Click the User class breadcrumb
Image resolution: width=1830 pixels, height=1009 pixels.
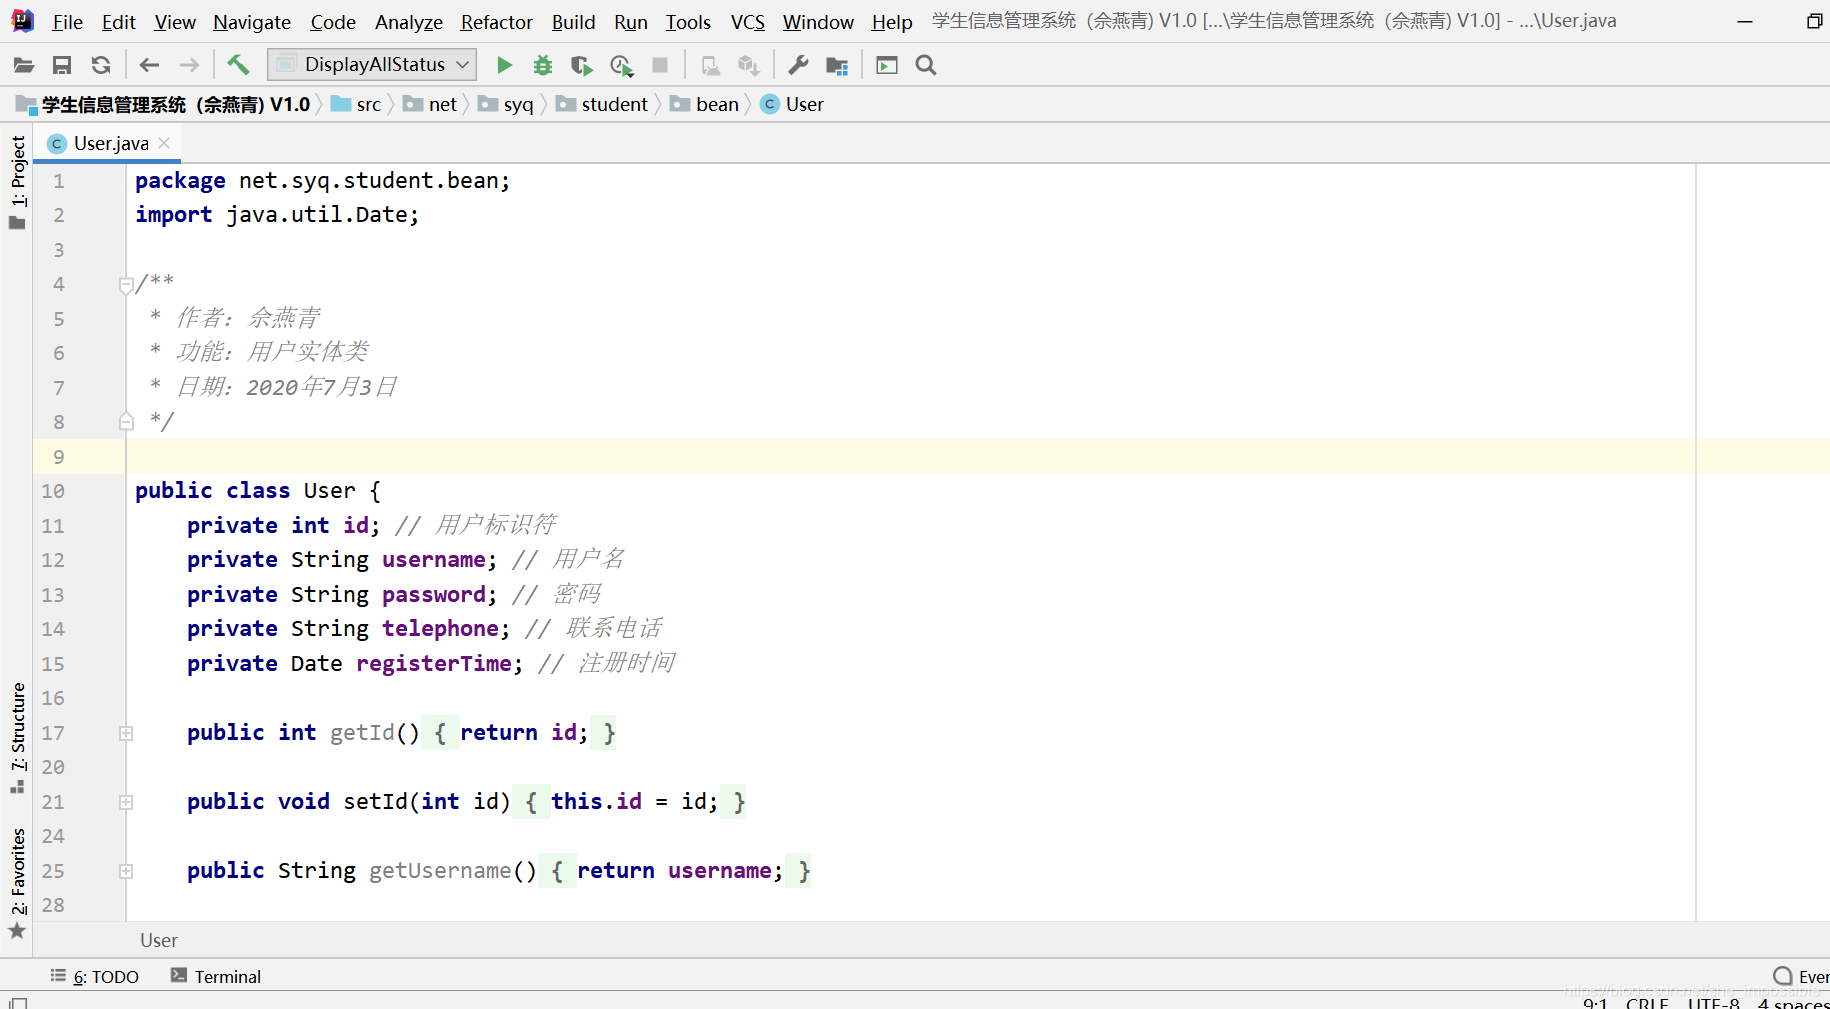(x=793, y=104)
